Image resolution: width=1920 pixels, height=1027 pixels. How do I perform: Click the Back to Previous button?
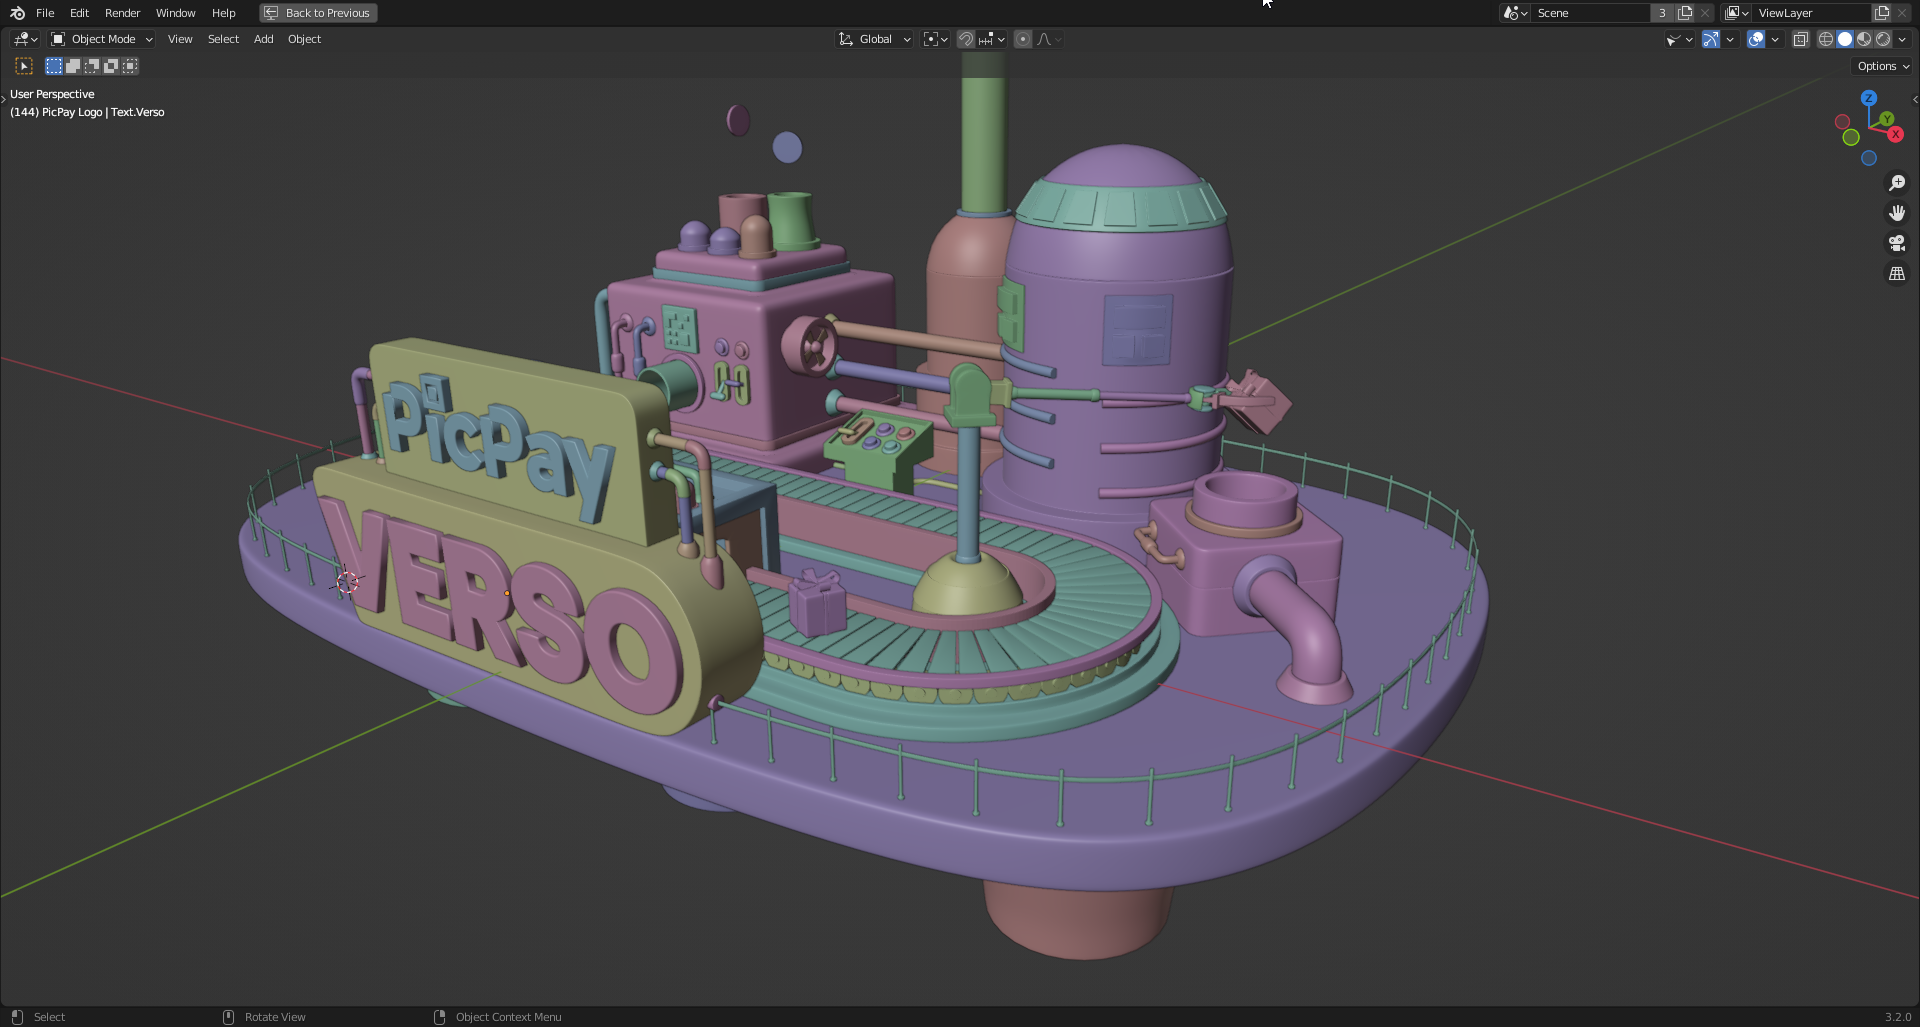coord(318,13)
